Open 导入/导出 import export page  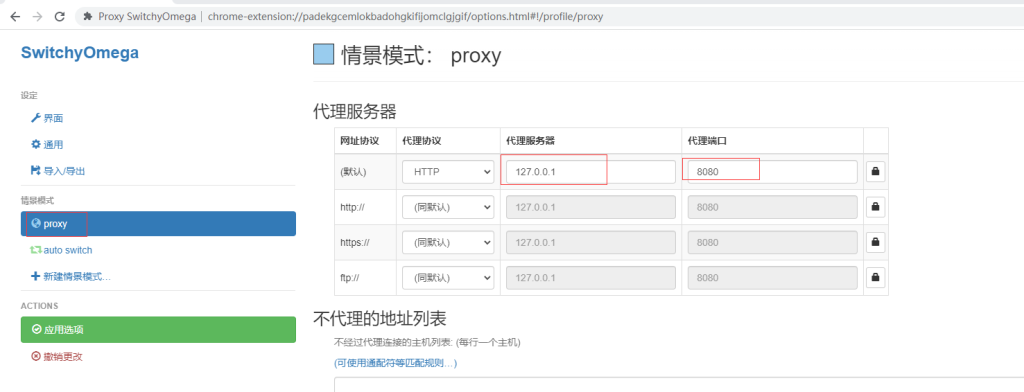58,171
